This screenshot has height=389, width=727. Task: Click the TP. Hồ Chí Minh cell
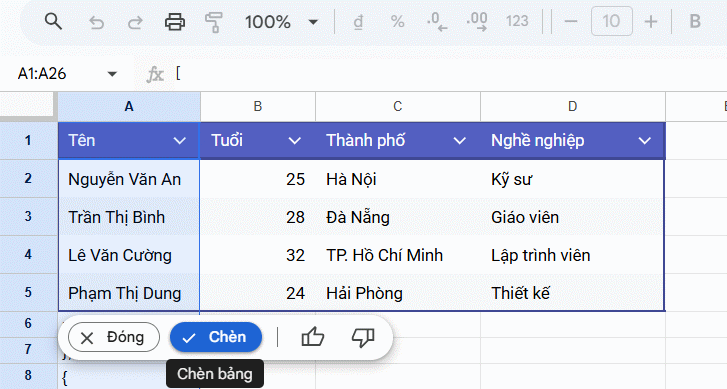click(x=398, y=255)
